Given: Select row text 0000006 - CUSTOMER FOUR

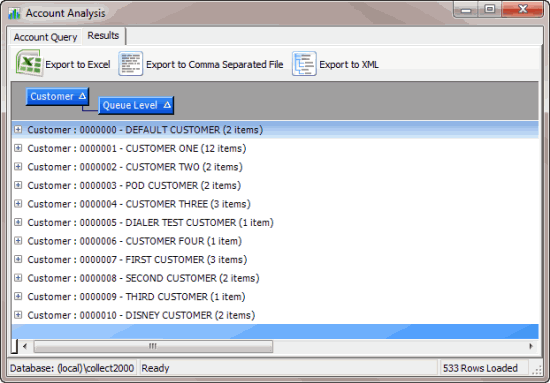Looking at the screenshot, I should [142, 241].
